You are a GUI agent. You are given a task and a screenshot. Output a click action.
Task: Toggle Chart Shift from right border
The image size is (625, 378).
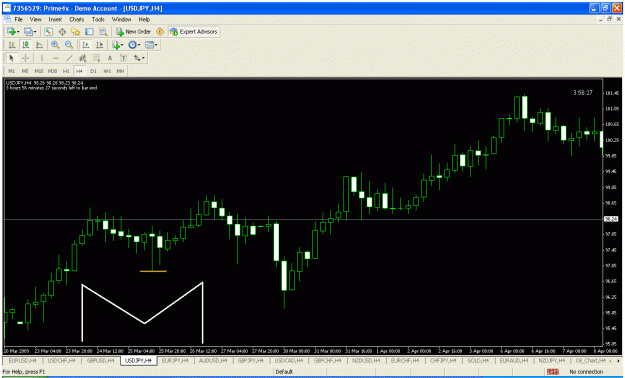click(99, 45)
